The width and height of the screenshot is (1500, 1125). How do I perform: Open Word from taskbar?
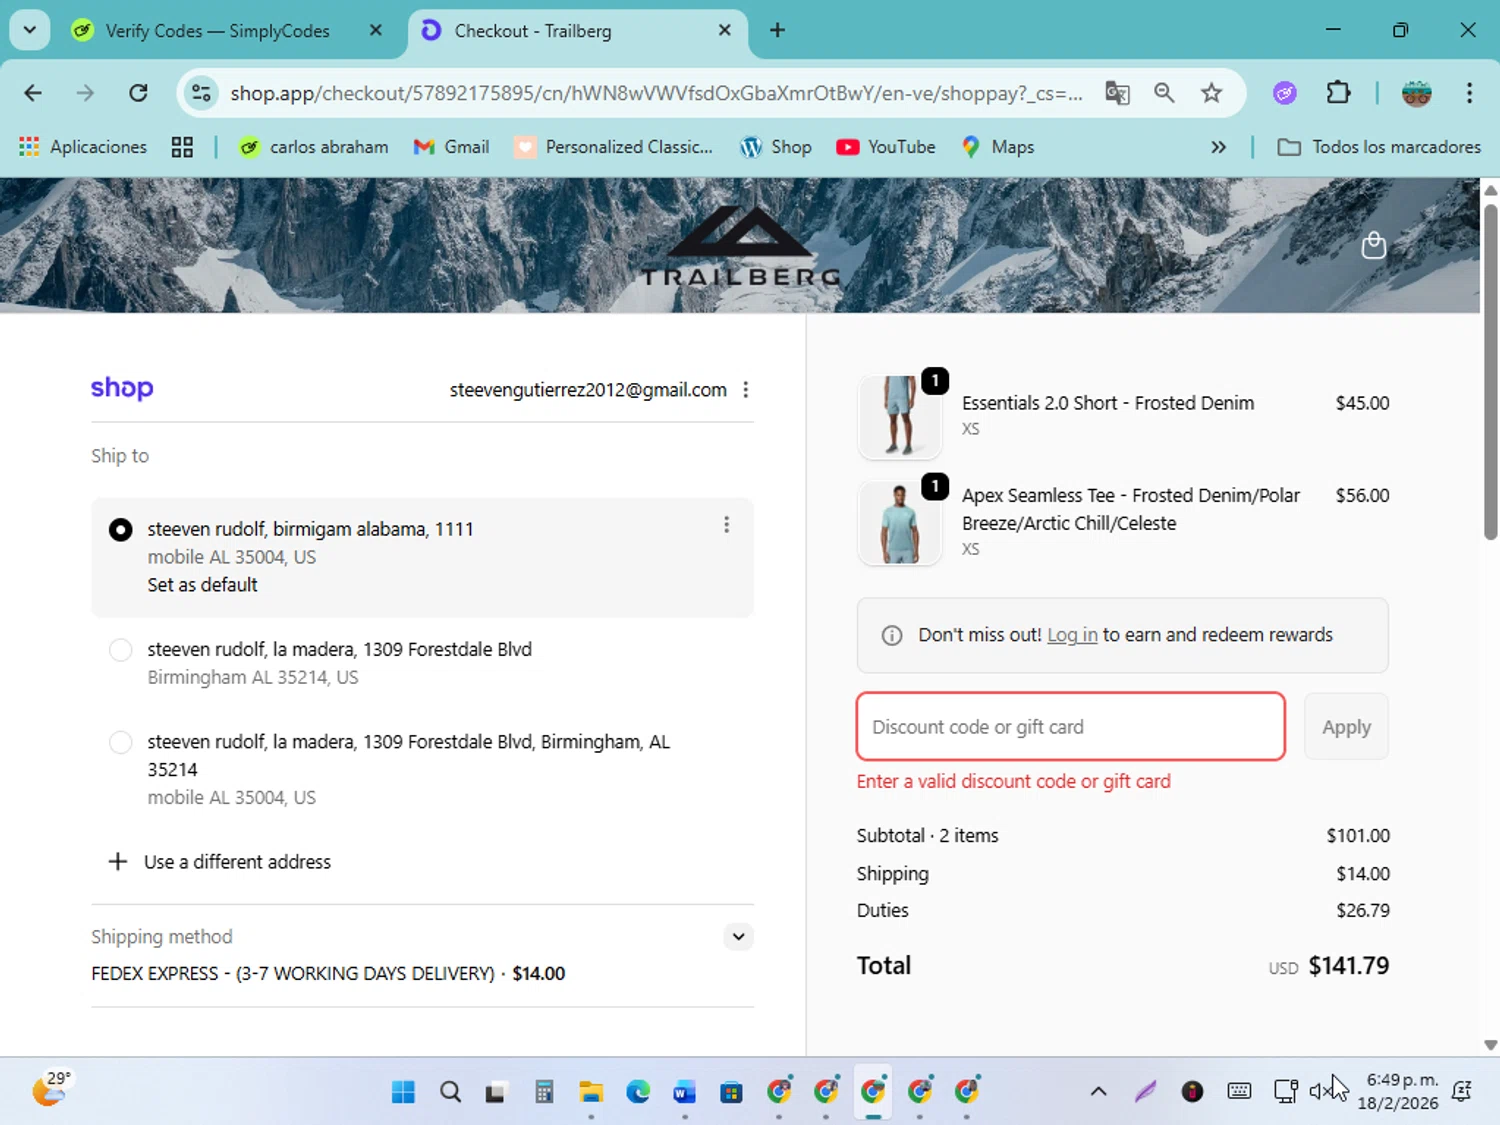(x=684, y=1091)
